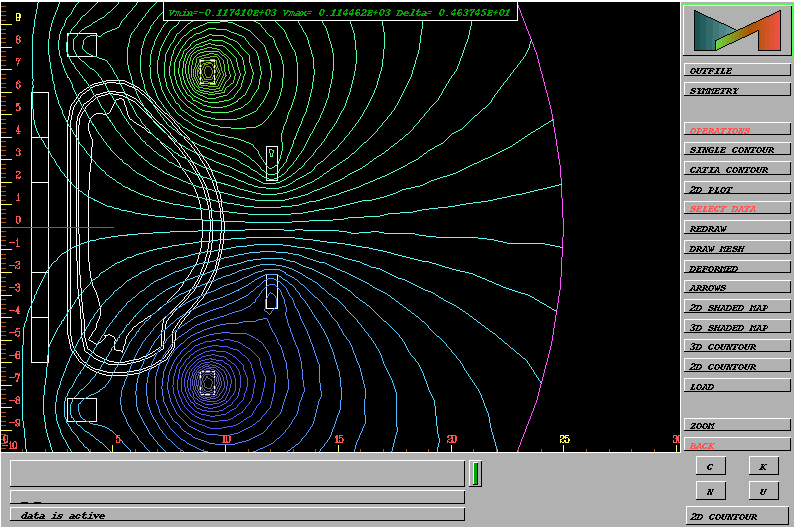The image size is (795, 527).
Task: Click the bottom-right 2D COUNTOUR label button
Action: (x=738, y=516)
